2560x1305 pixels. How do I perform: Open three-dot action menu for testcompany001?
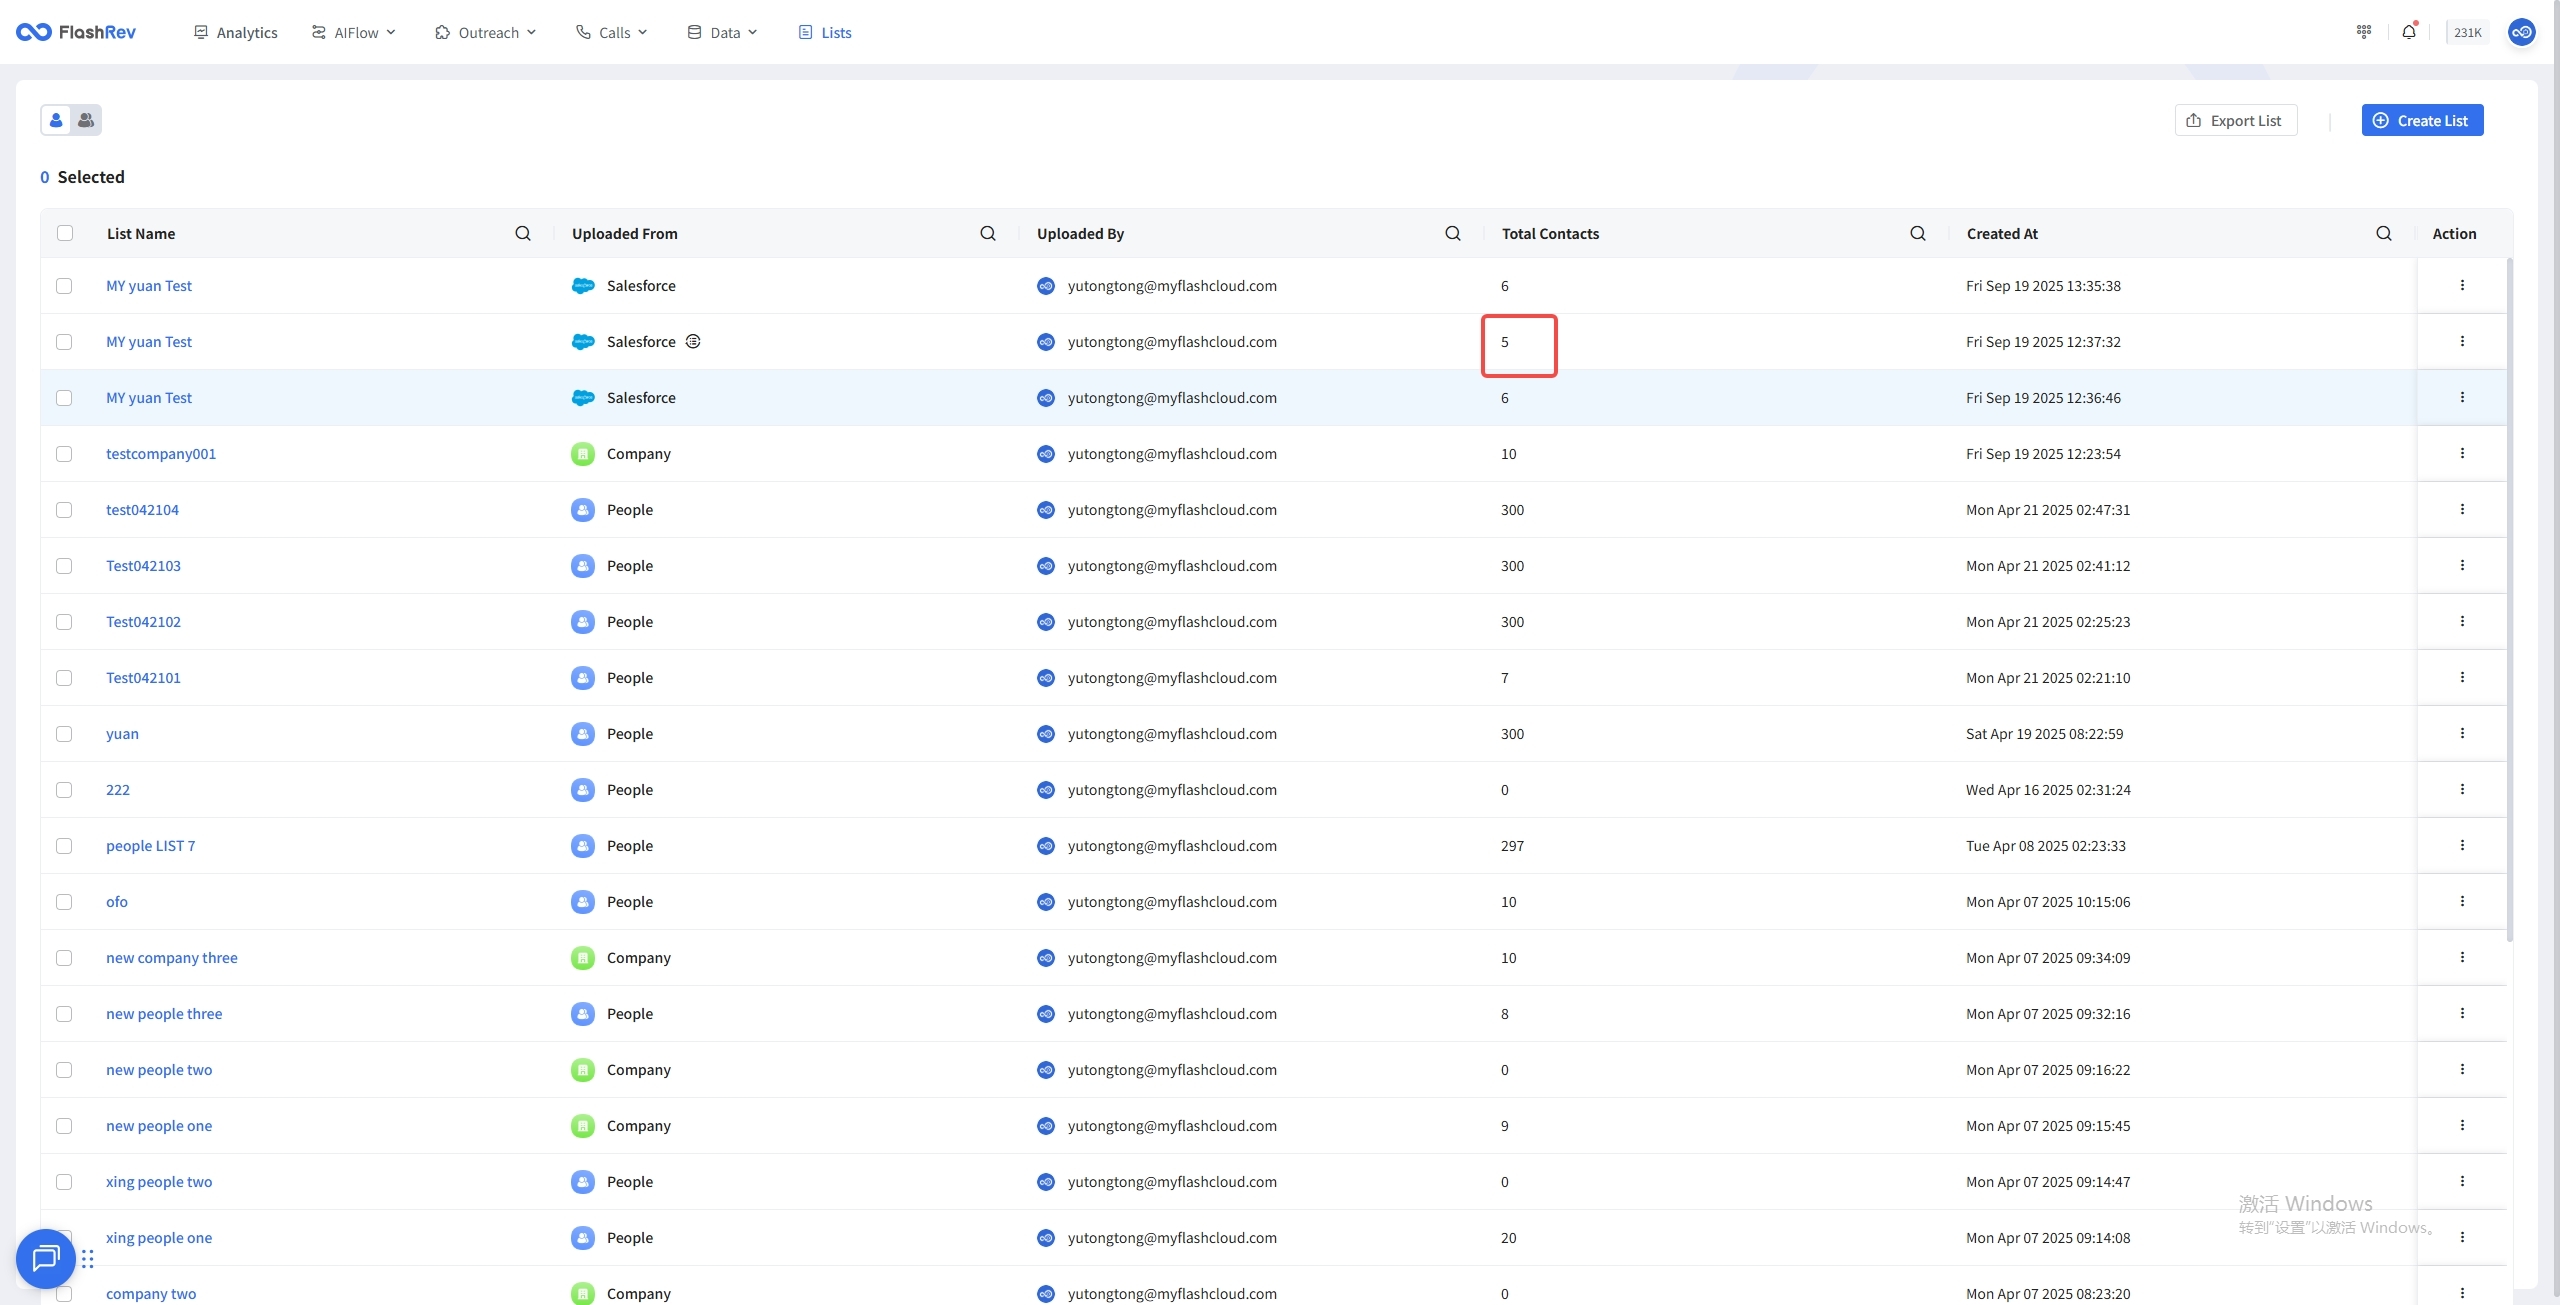pos(2462,453)
